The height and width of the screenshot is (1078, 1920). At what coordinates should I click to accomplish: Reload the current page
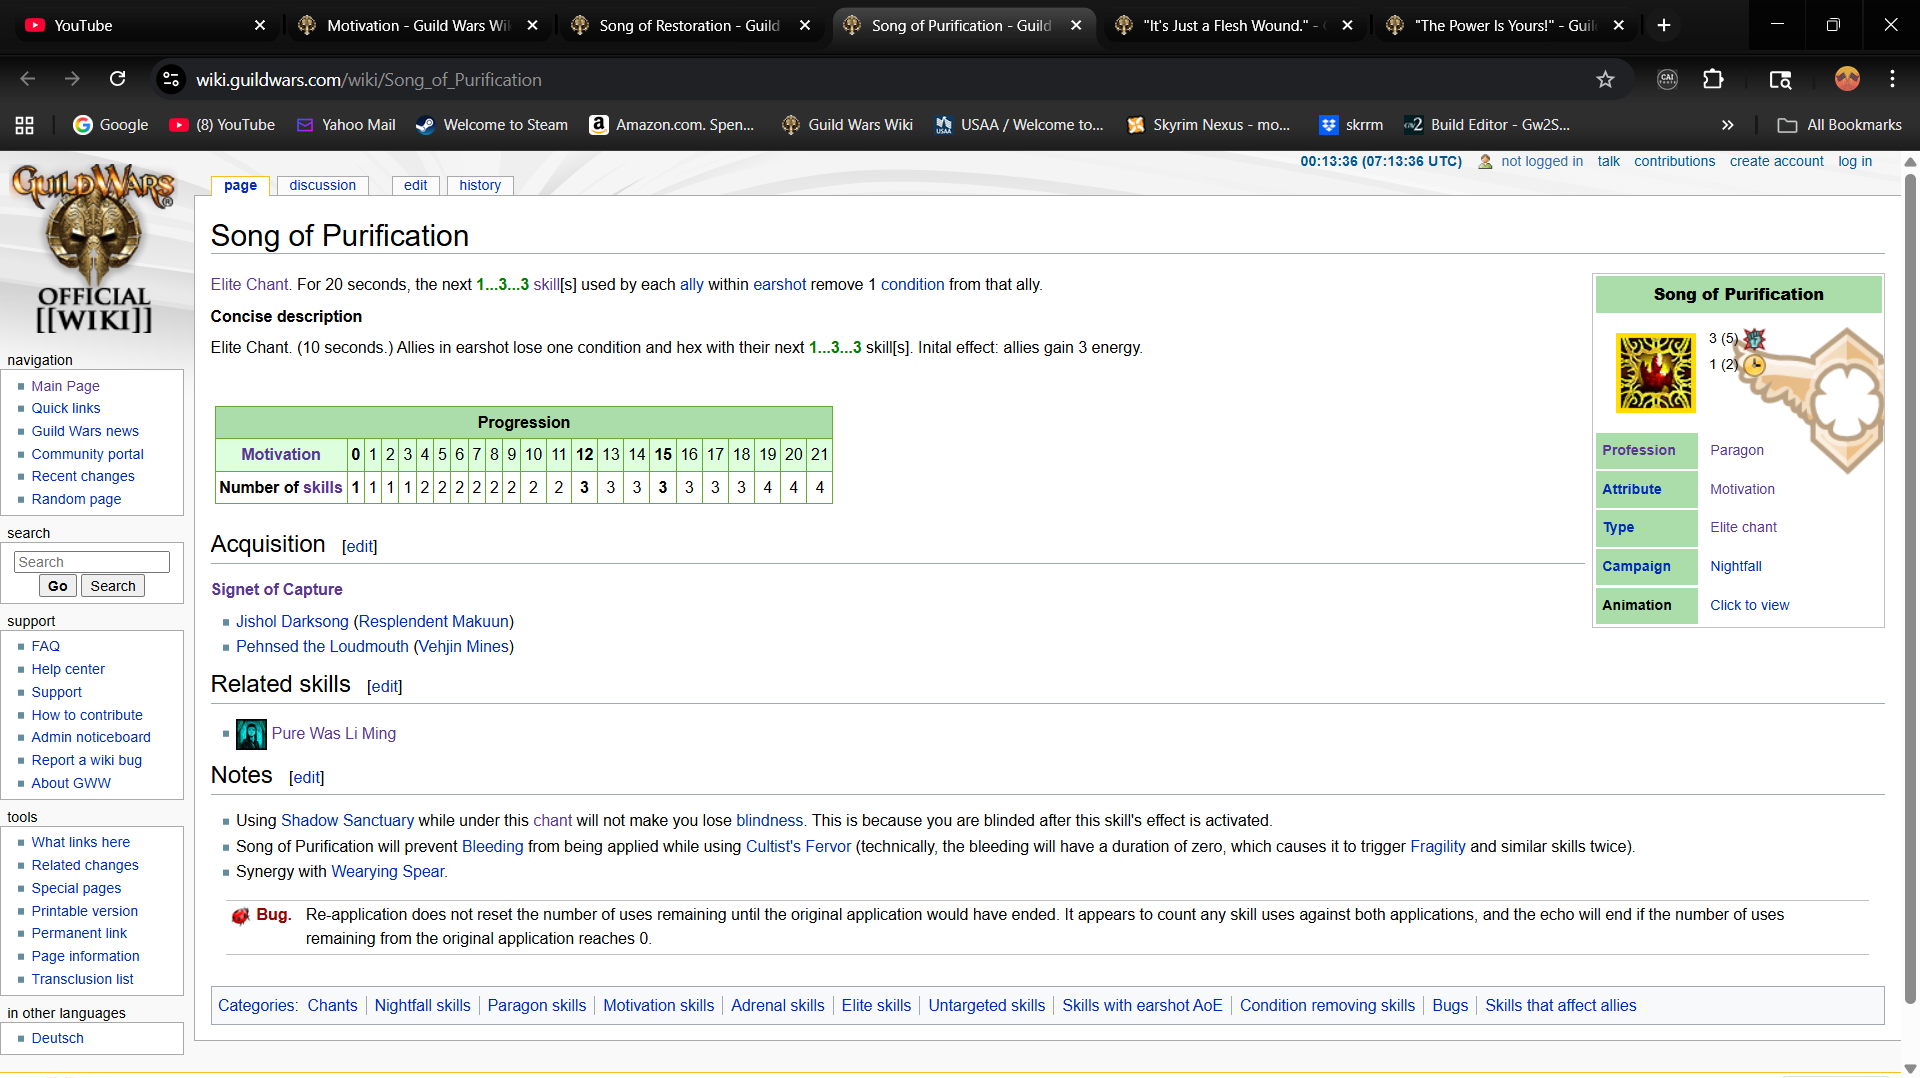tap(117, 79)
